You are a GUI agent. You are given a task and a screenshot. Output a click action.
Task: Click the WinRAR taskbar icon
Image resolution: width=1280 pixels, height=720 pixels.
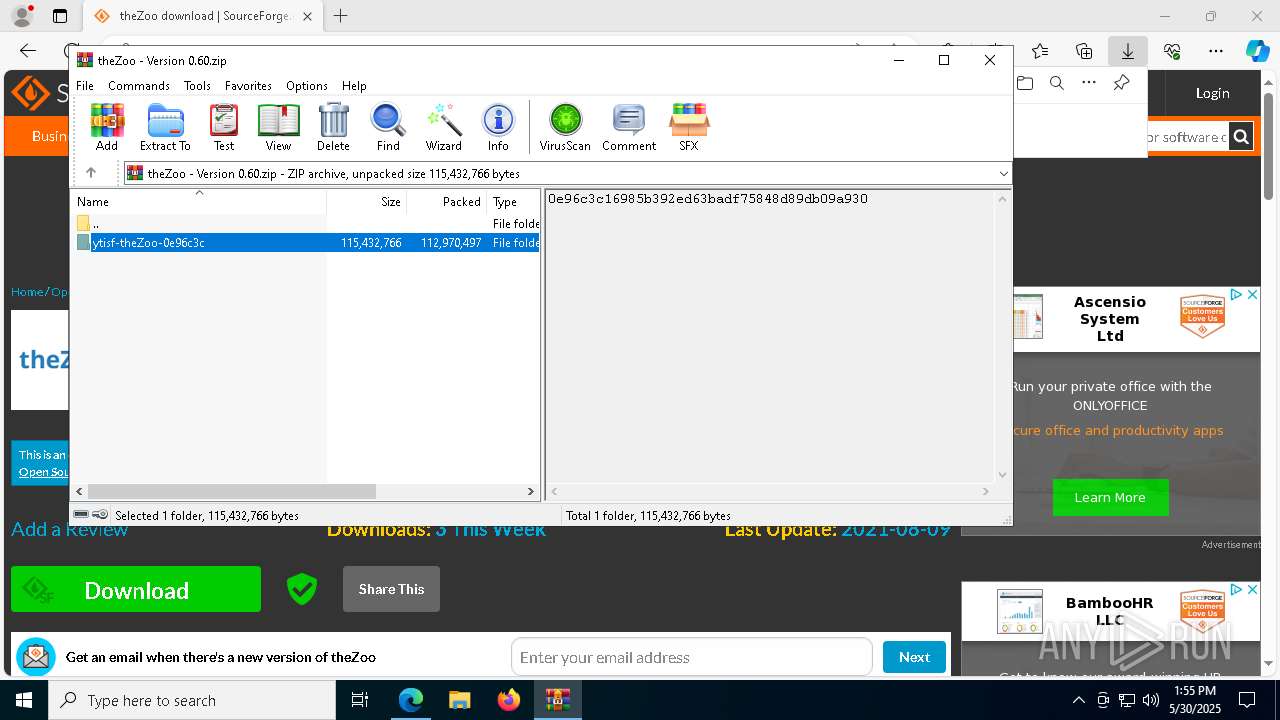click(558, 700)
